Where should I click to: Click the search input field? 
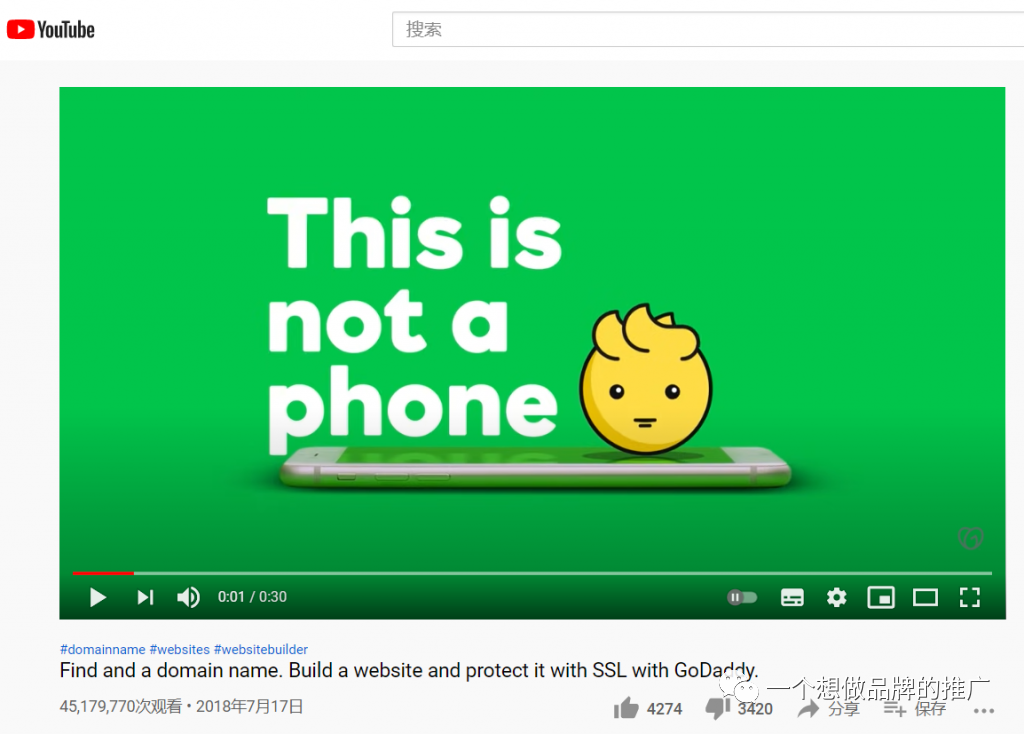tap(708, 29)
